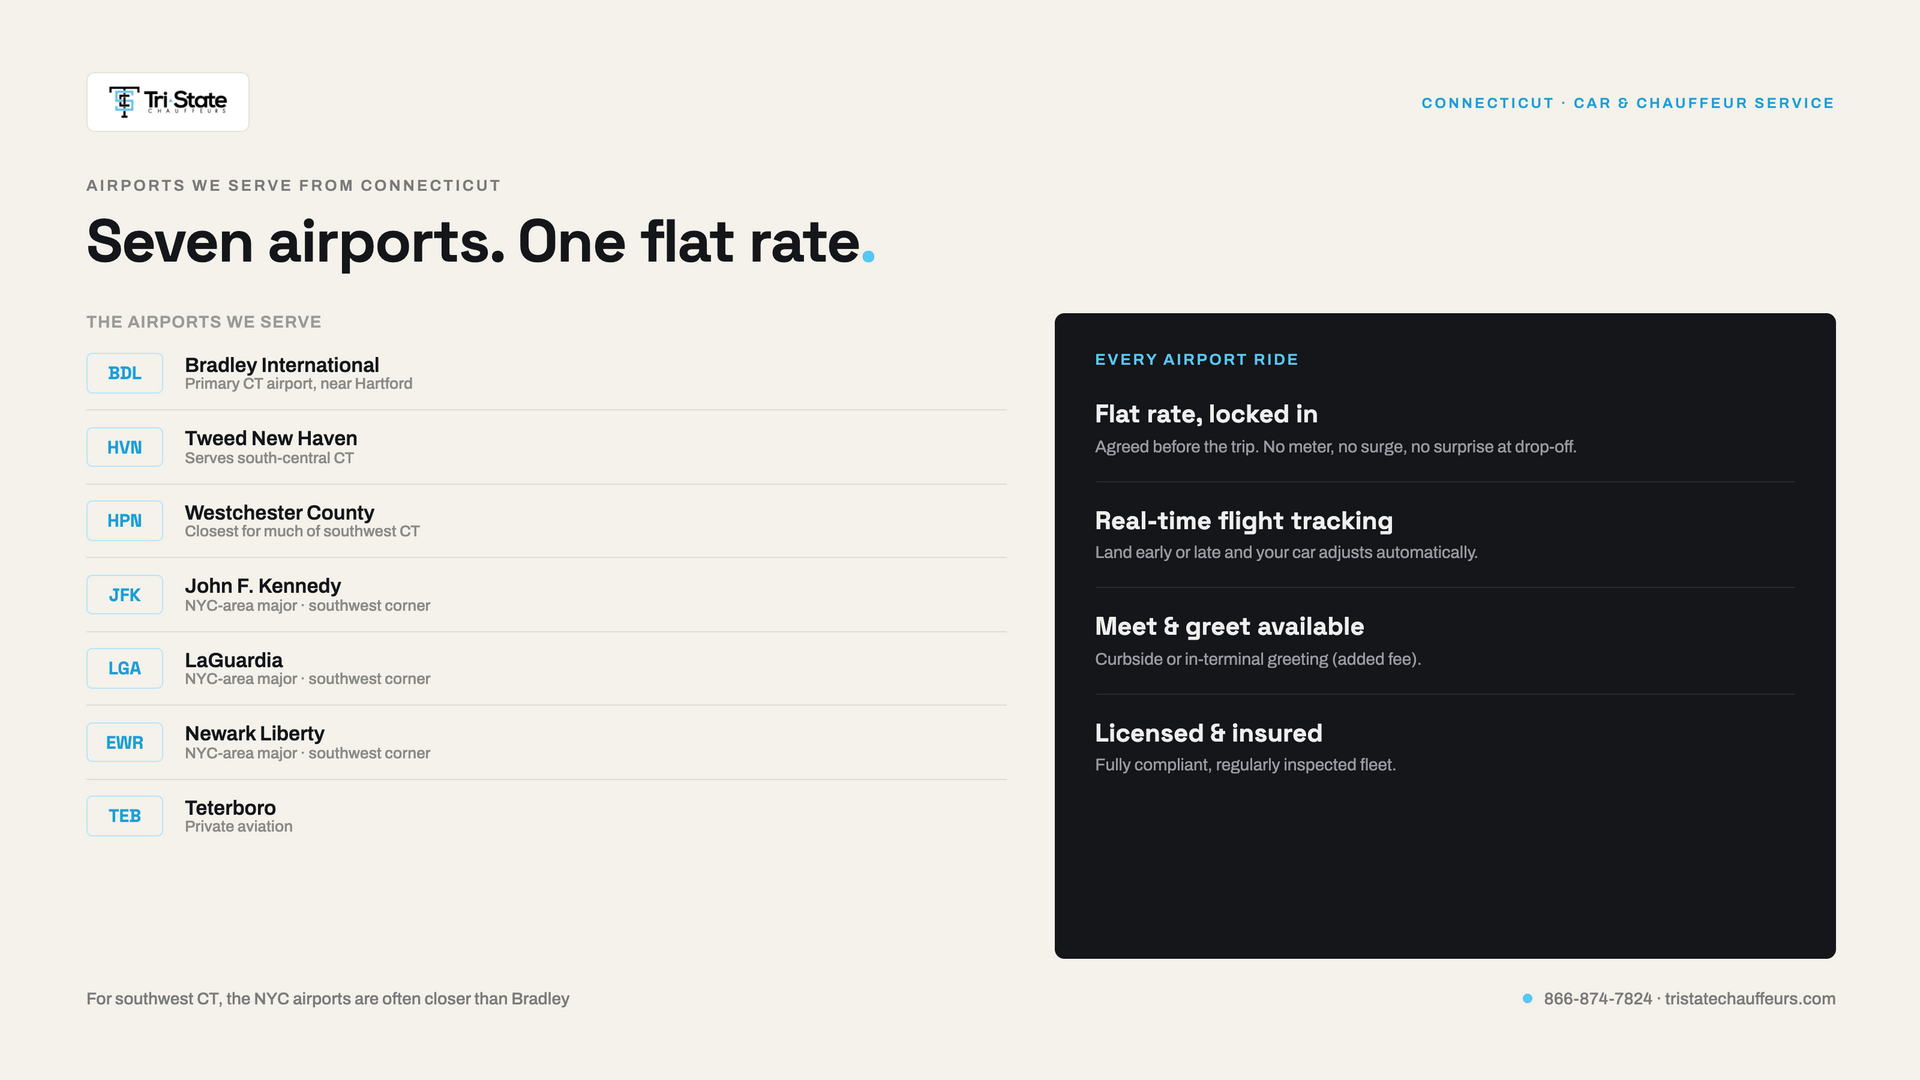Select the Real-time flight tracking heading
The height and width of the screenshot is (1080, 1920).
(1244, 521)
